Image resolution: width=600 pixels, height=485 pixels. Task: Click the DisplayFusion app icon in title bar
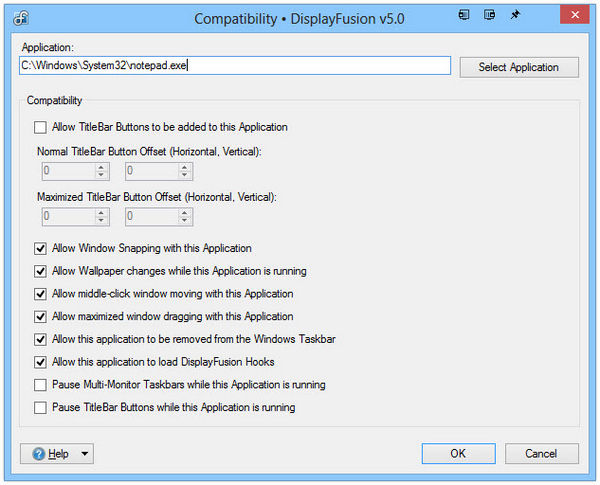tap(21, 18)
